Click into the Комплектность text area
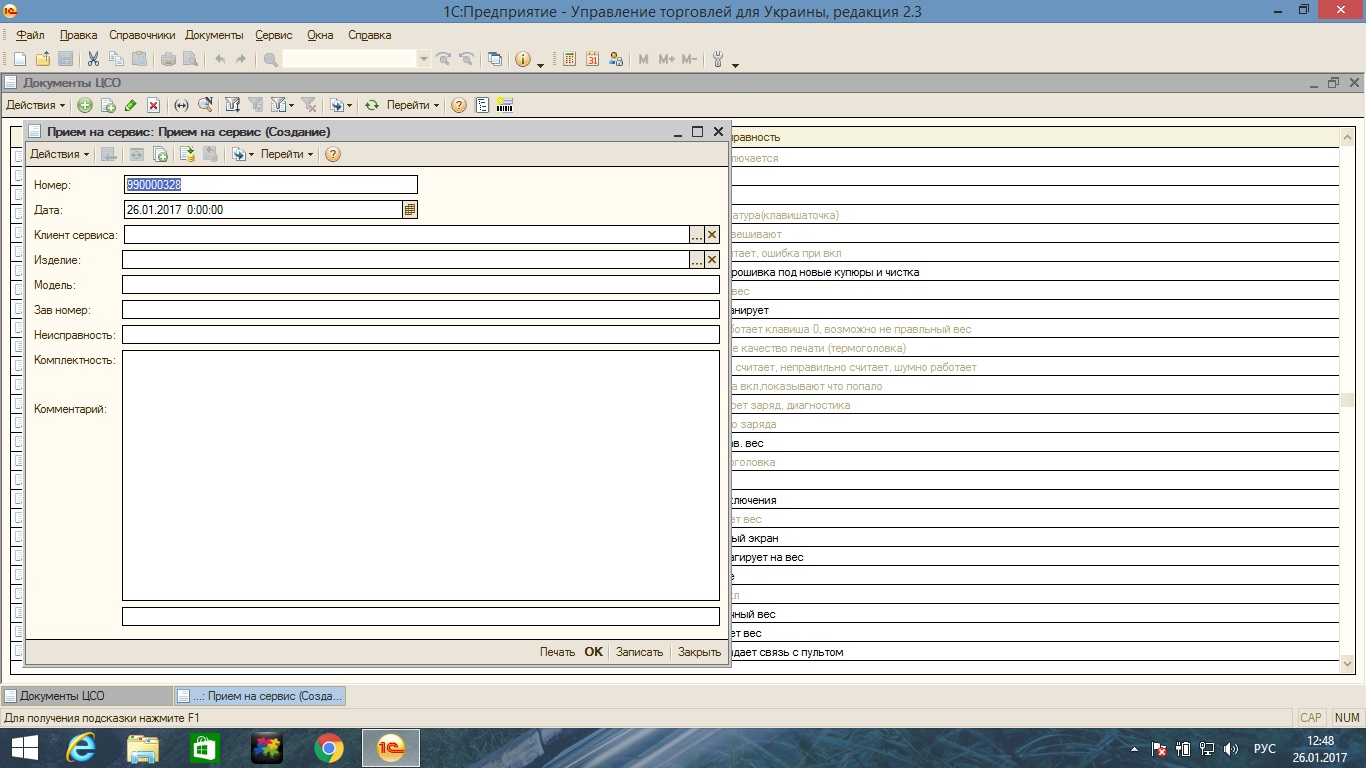1366x768 pixels. coord(421,475)
